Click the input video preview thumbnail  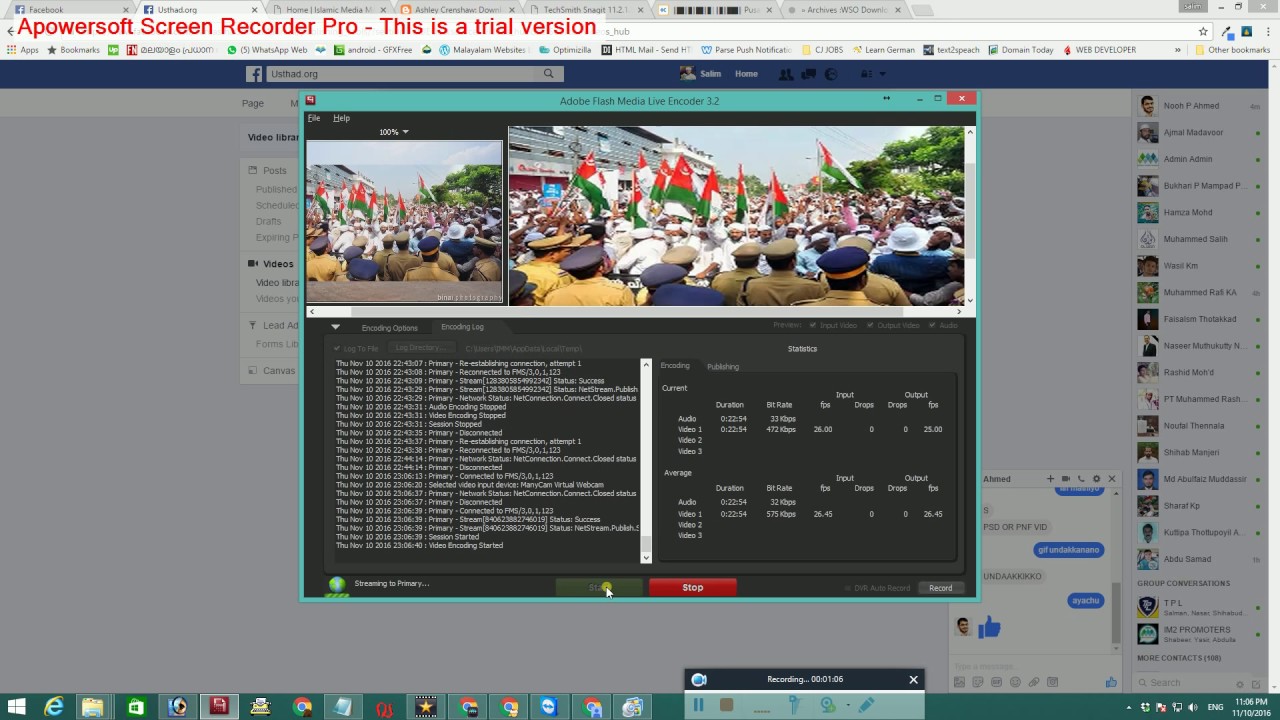click(404, 222)
